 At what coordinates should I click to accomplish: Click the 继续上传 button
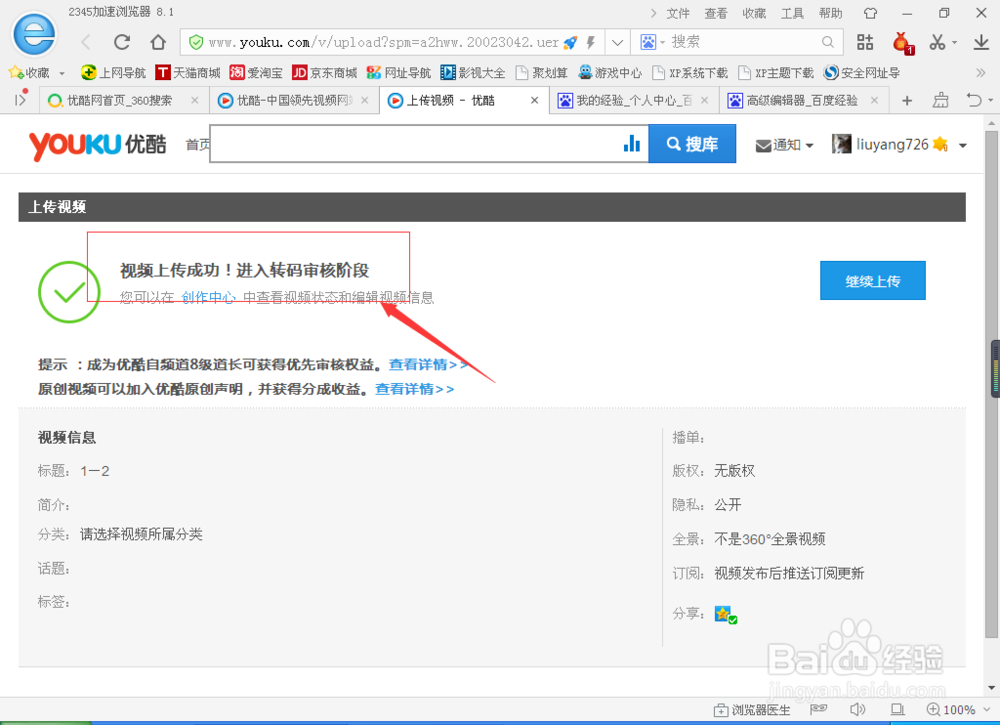point(872,281)
